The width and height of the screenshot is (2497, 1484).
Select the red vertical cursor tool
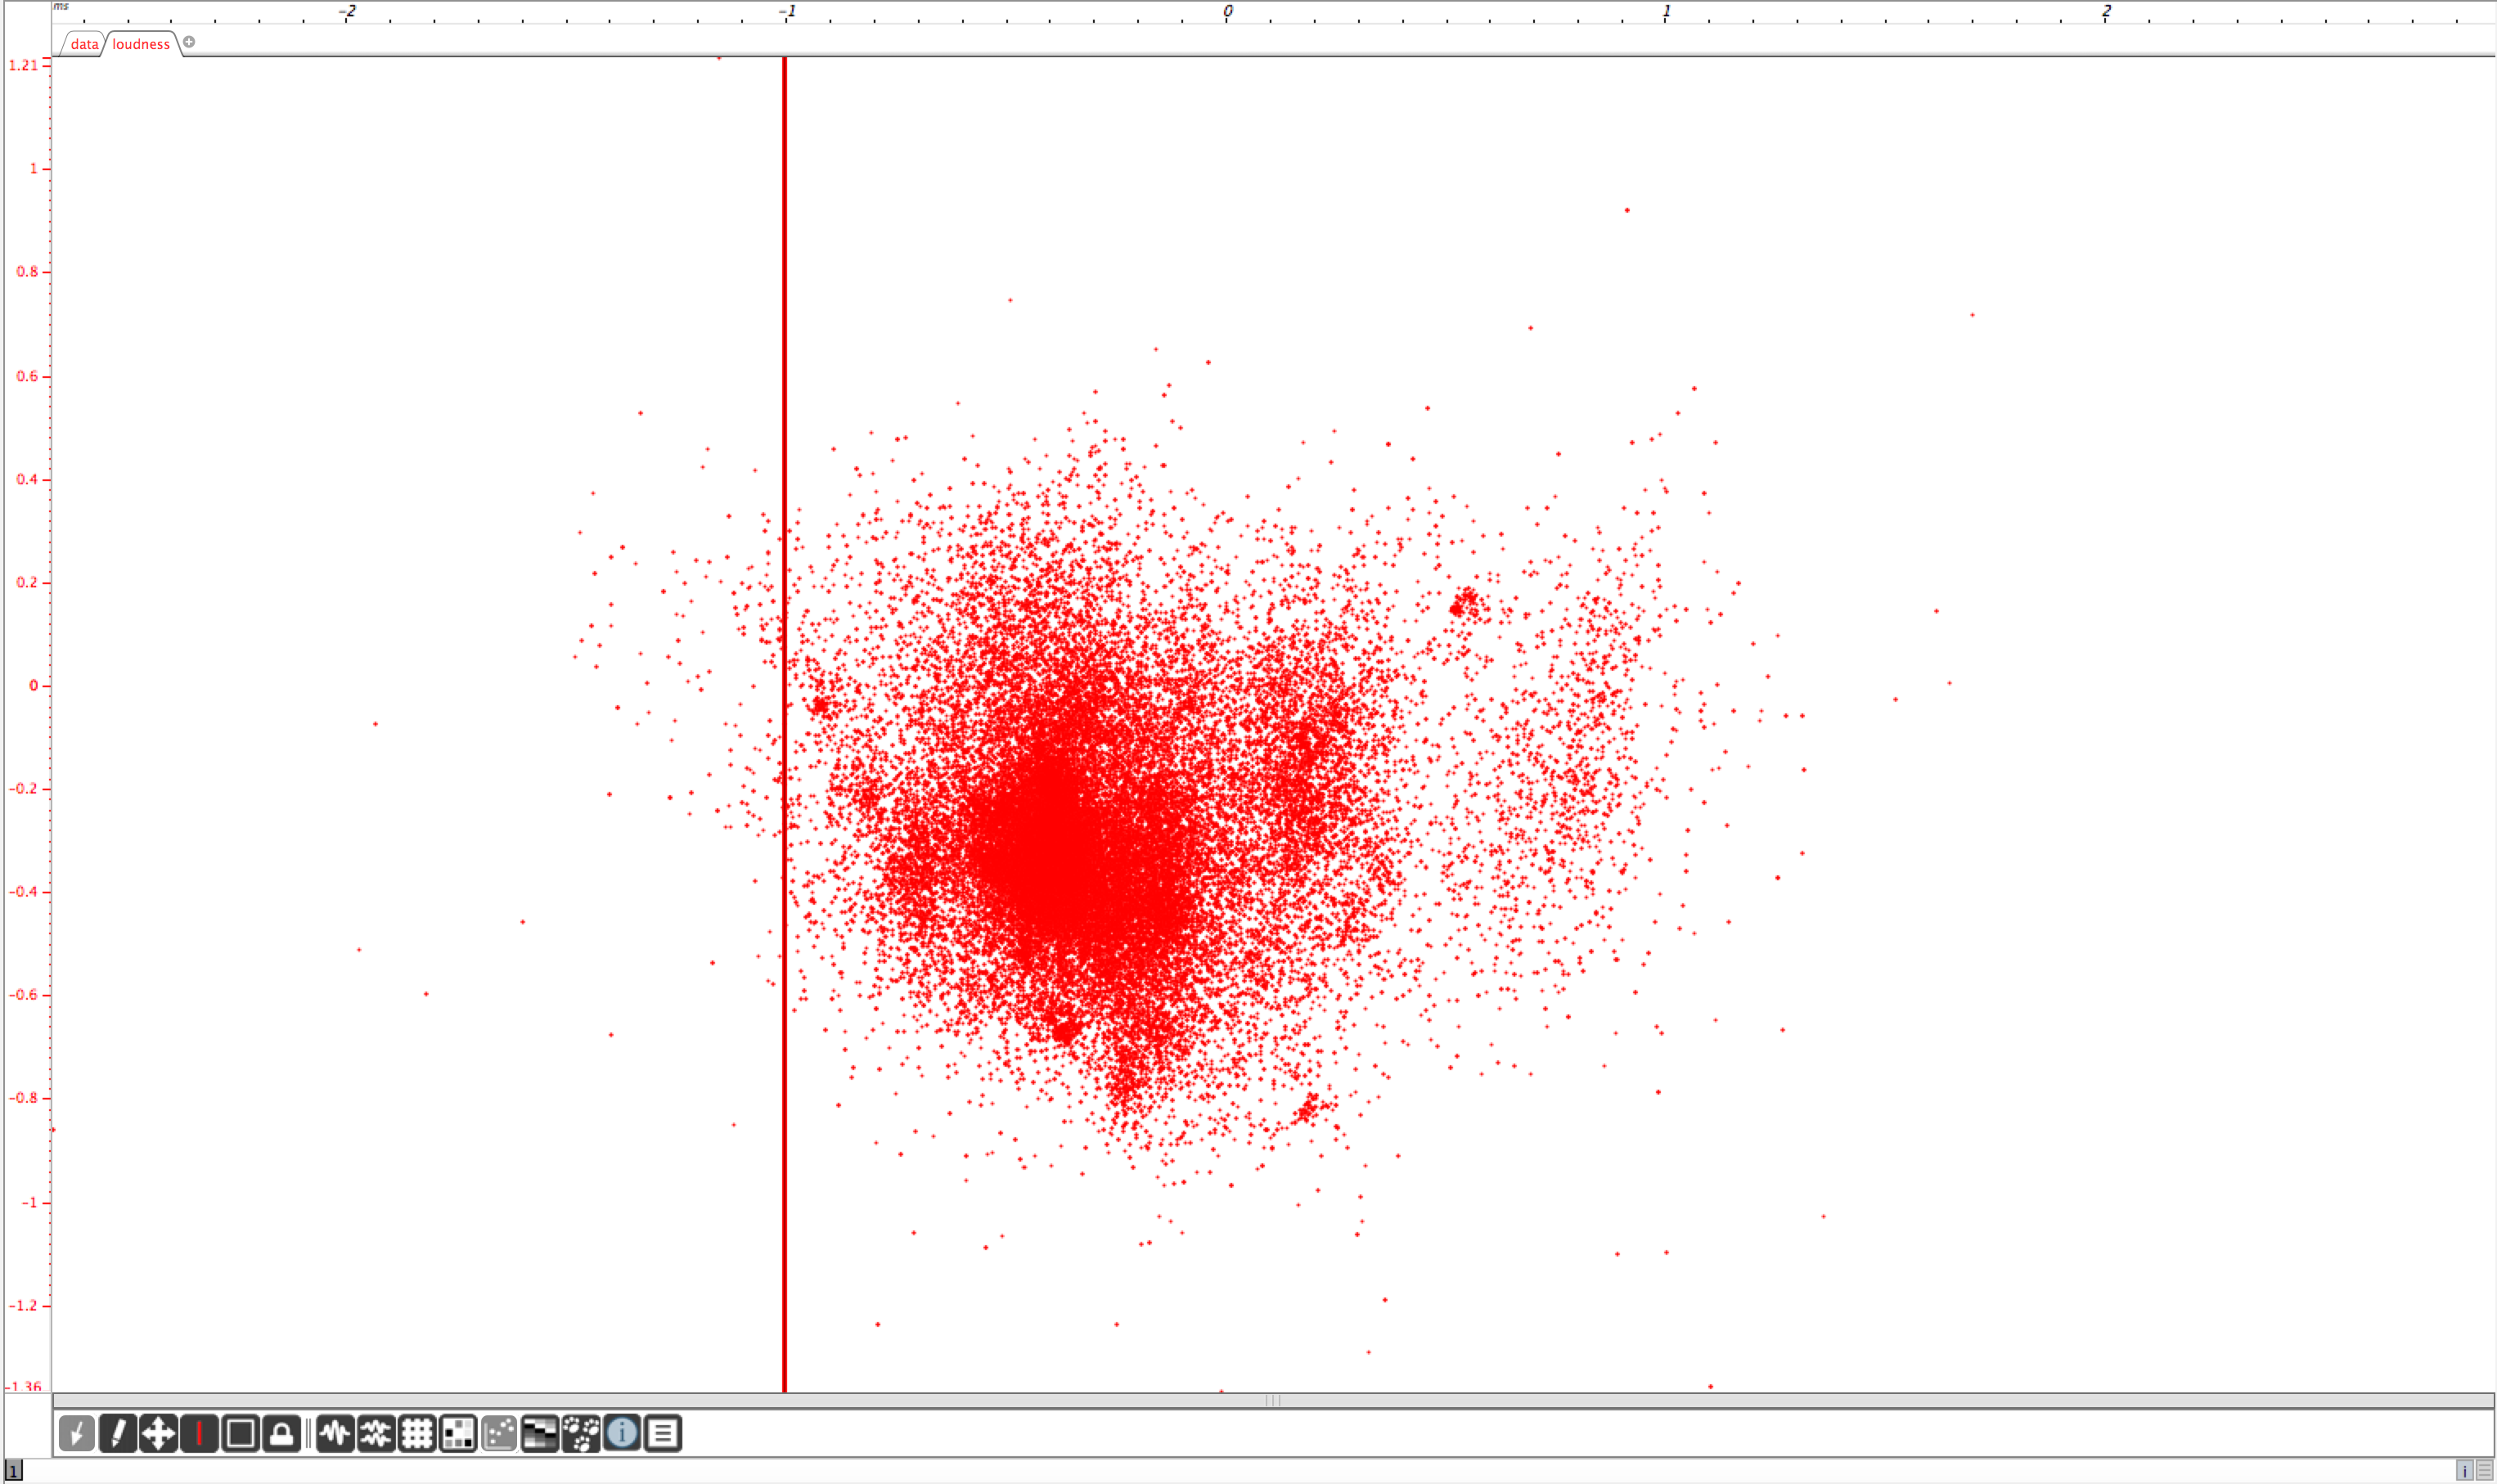pyautogui.click(x=200, y=1433)
